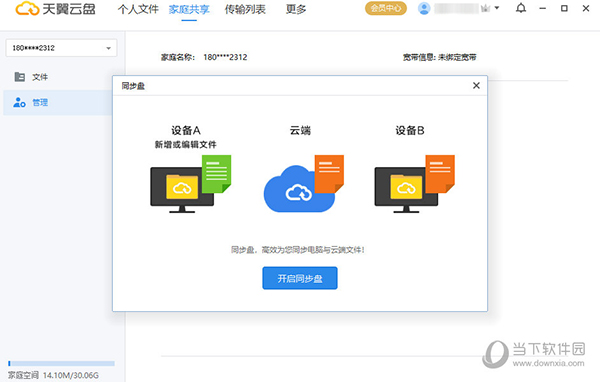Image resolution: width=600 pixels, height=382 pixels.
Task: Click the green document icon on 设备A
Action: (x=216, y=174)
